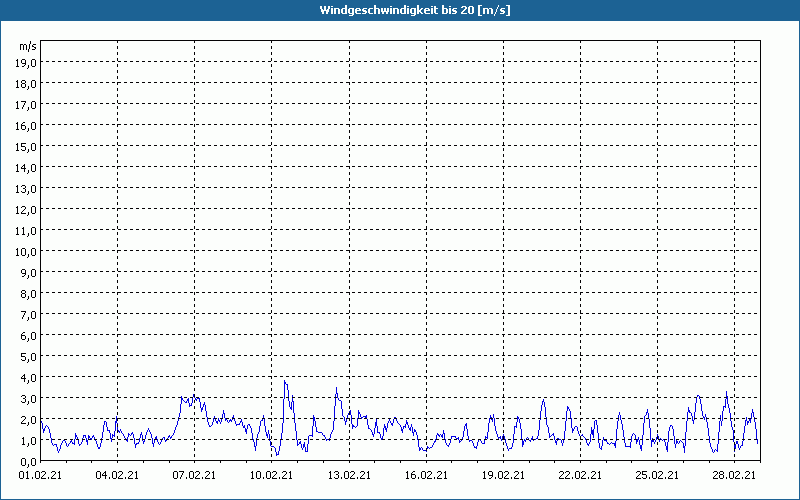The height and width of the screenshot is (500, 800).
Task: Select the 14,0 y-axis value
Action: [x=27, y=168]
